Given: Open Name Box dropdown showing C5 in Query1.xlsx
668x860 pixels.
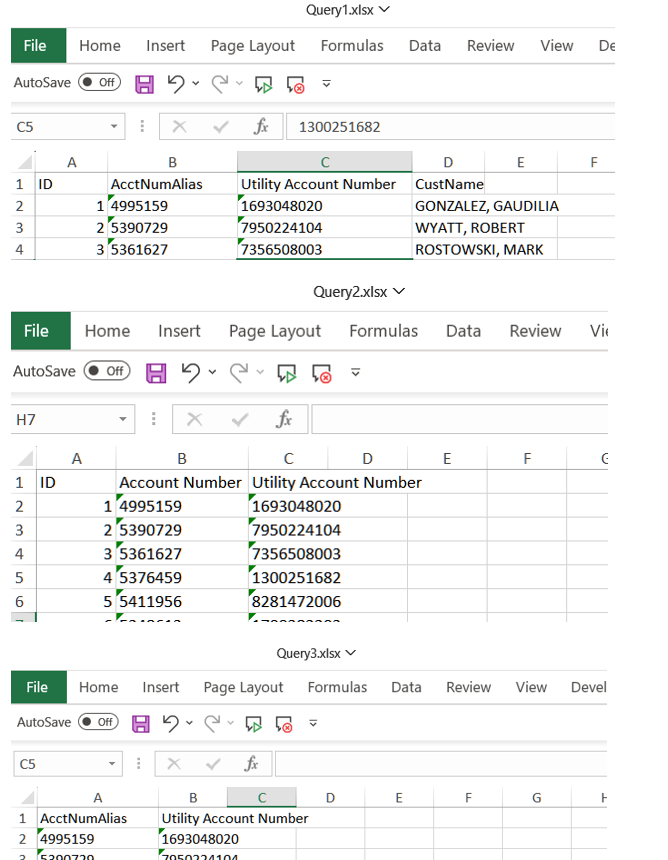Looking at the screenshot, I should [114, 127].
